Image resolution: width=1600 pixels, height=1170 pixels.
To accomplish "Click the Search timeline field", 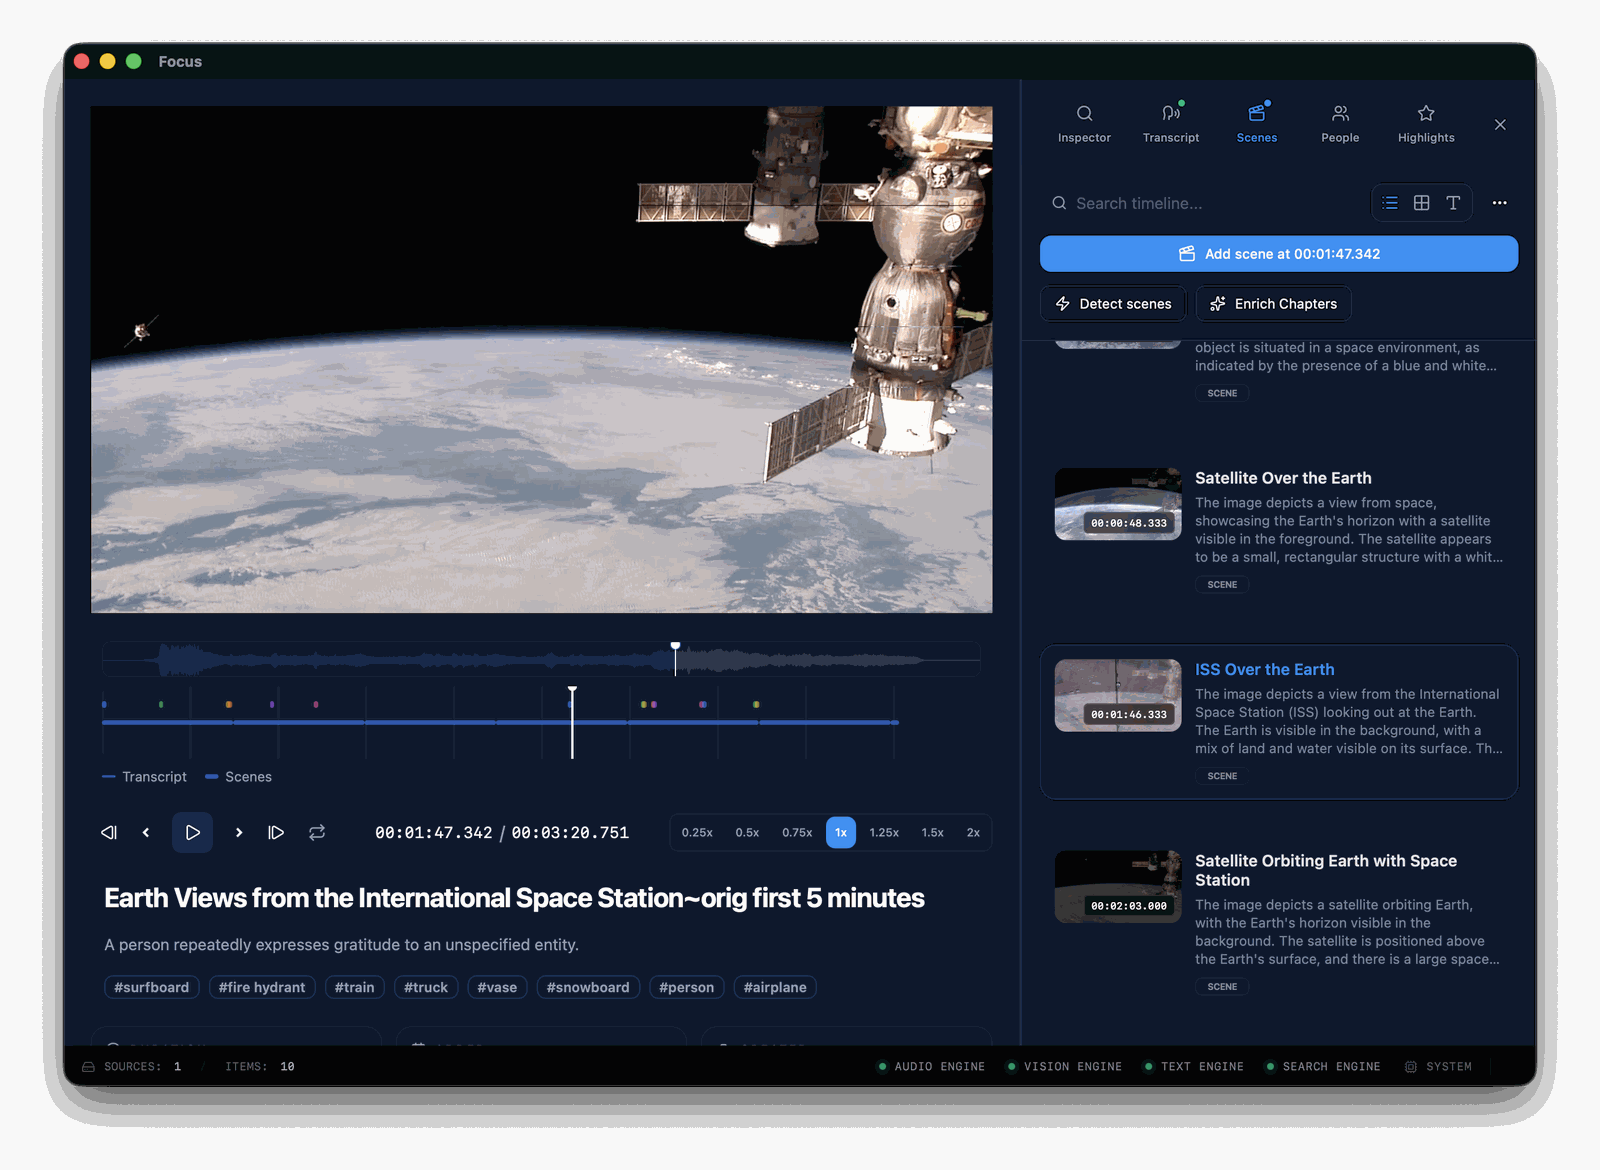I will click(1204, 203).
